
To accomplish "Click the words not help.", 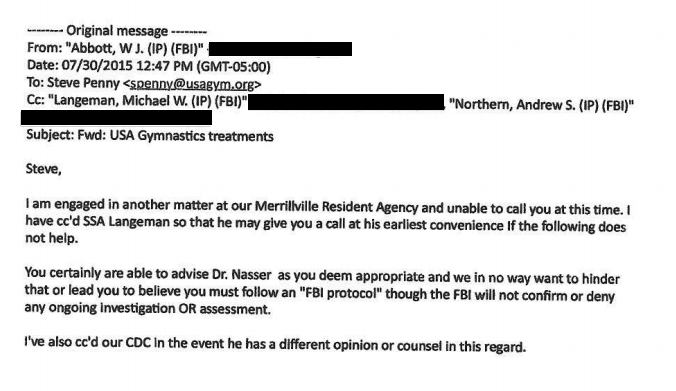I will tap(52, 238).
